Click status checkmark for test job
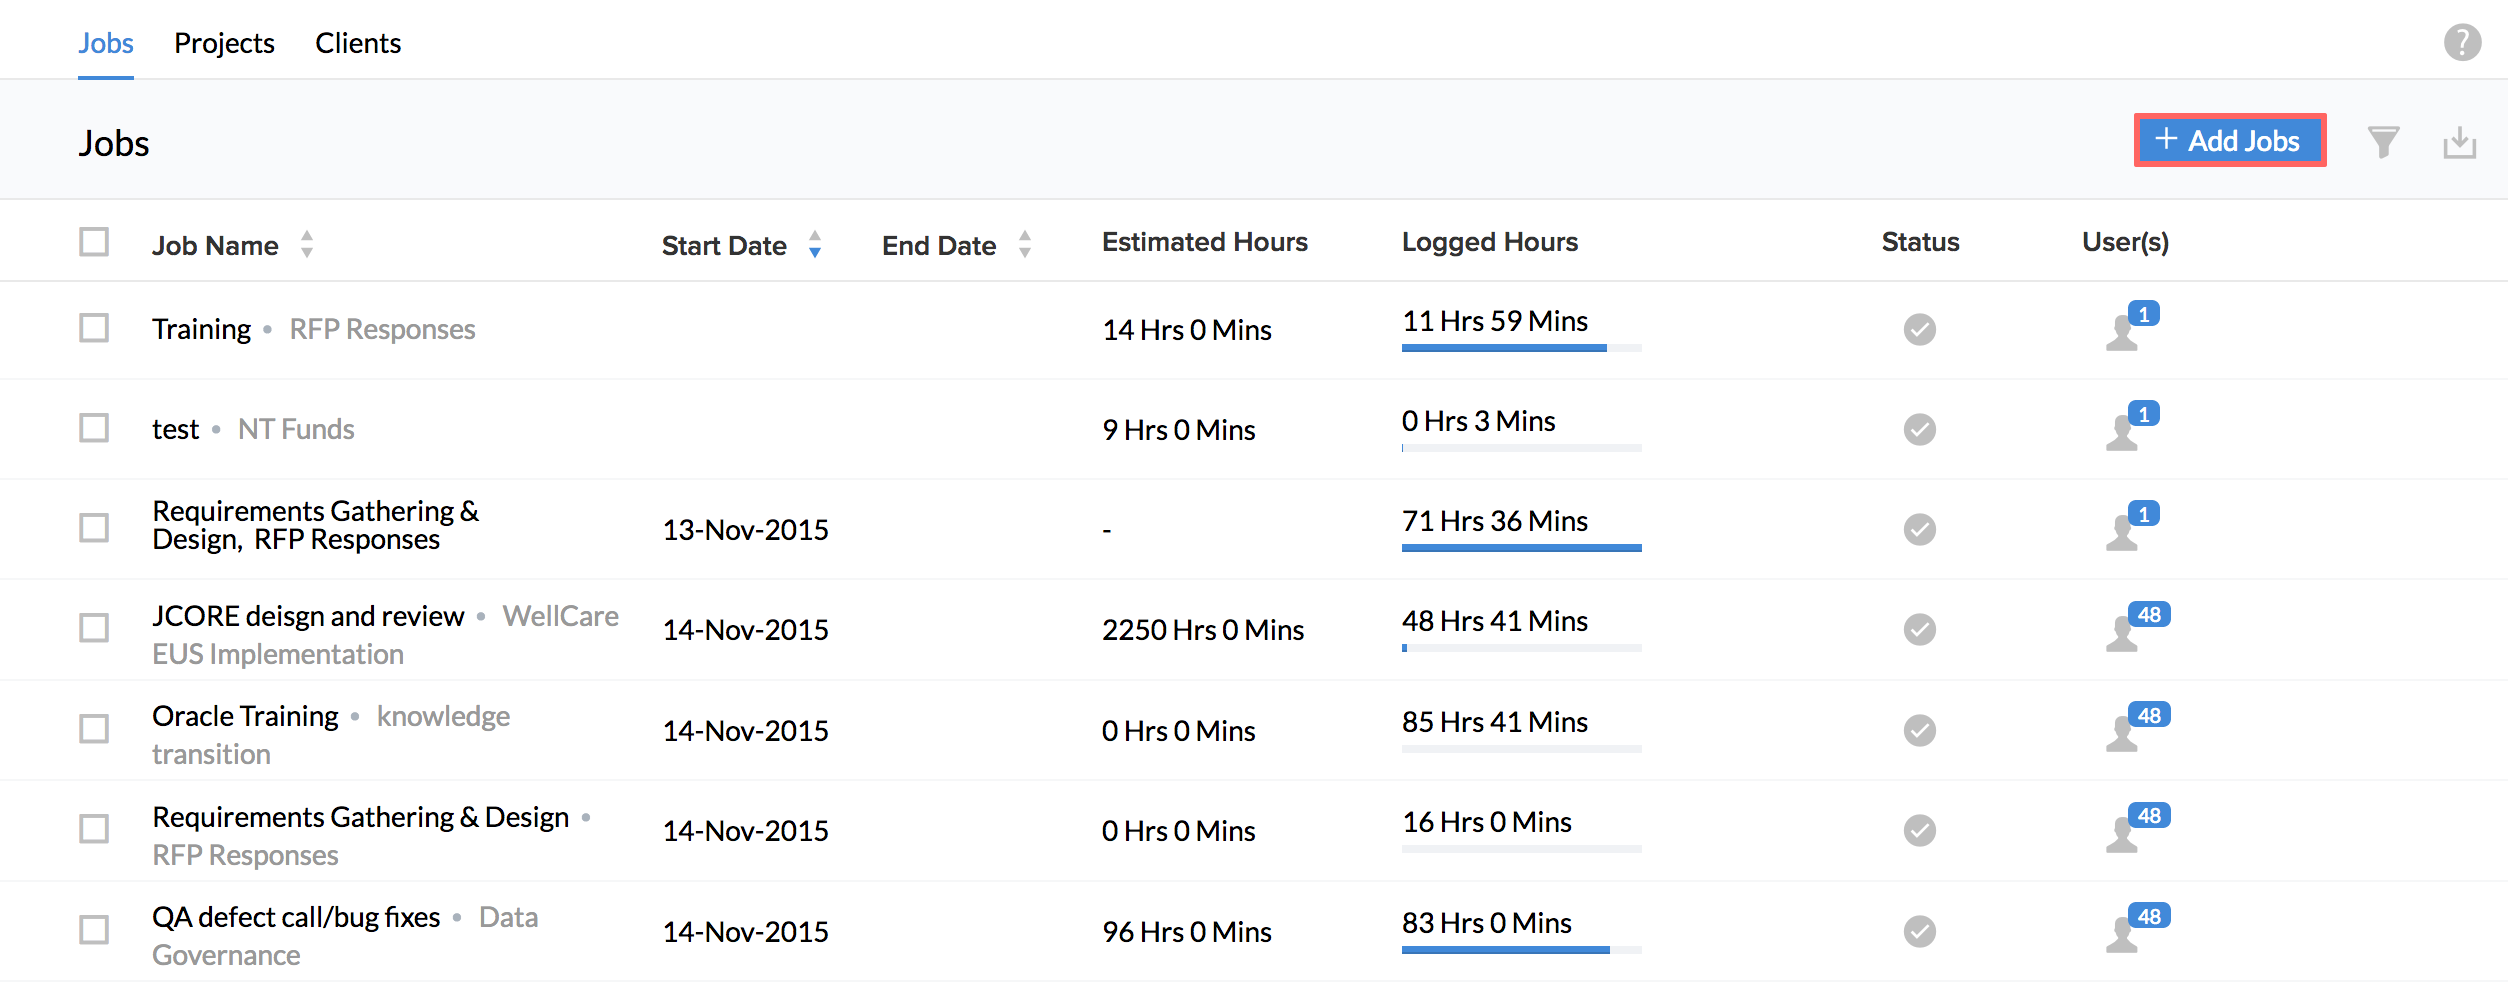This screenshot has width=2508, height=987. 1919,430
